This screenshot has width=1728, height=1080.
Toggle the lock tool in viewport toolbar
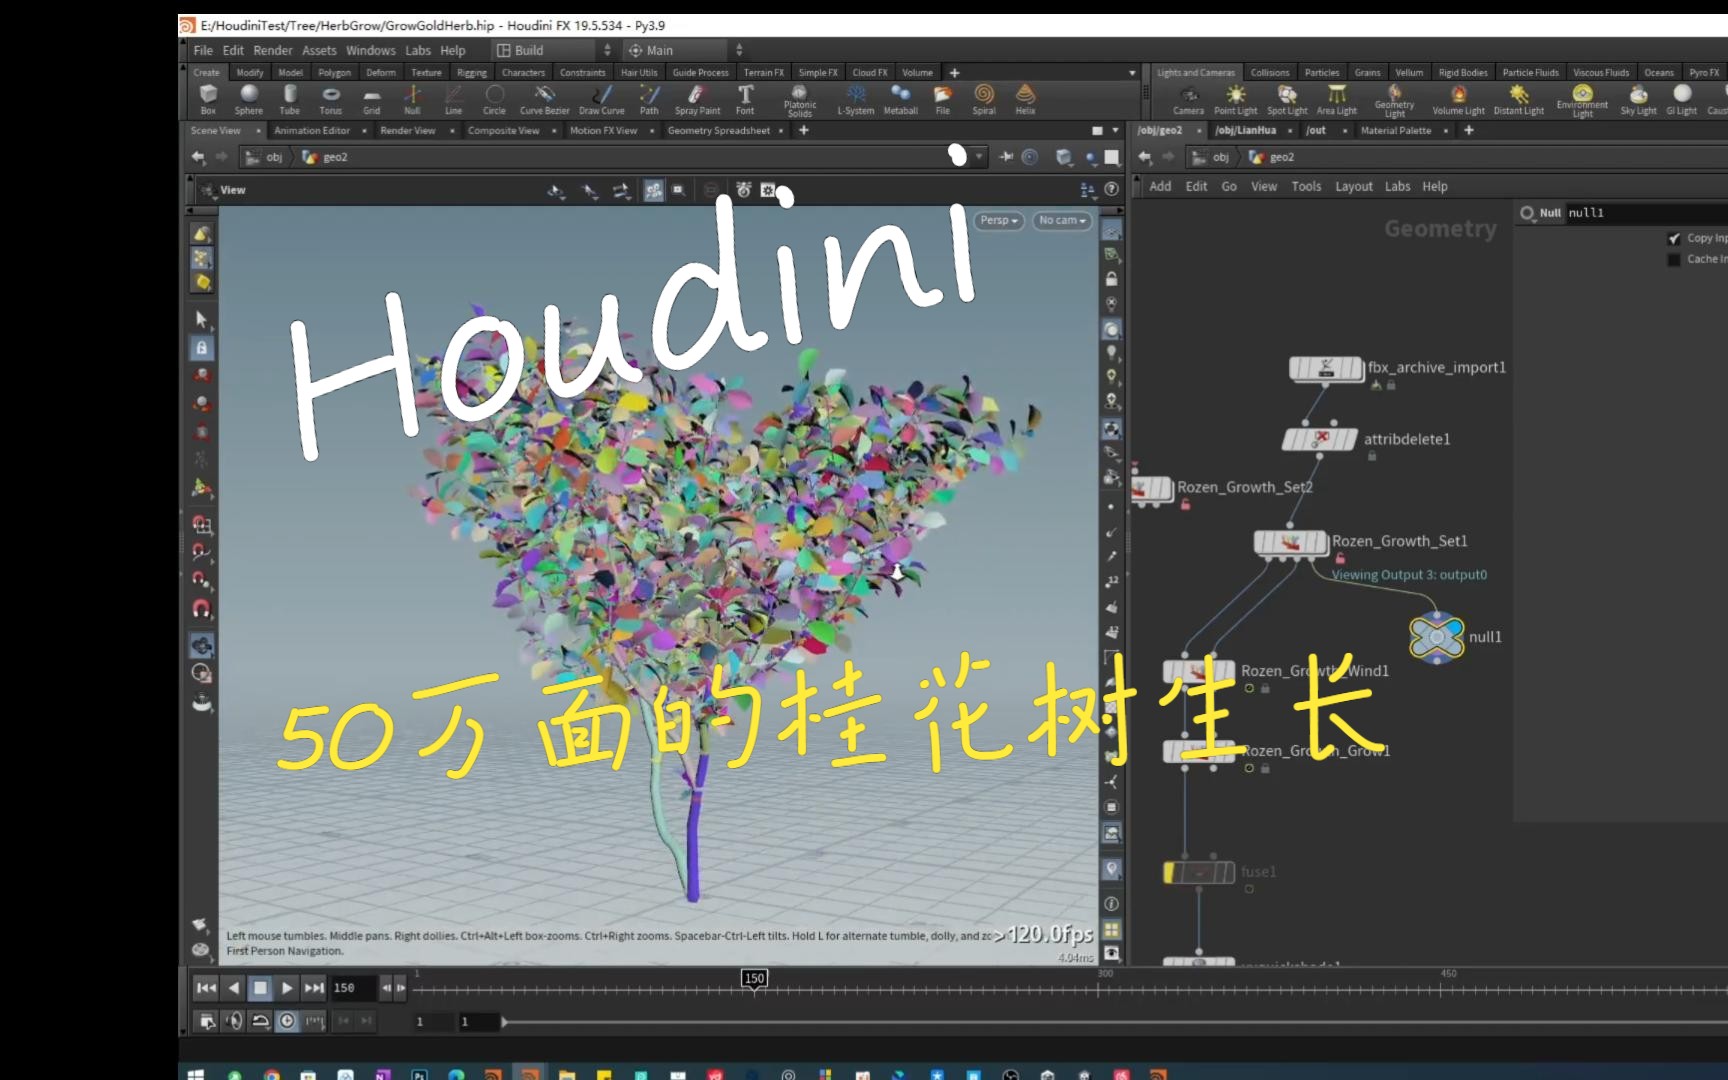[x=201, y=348]
